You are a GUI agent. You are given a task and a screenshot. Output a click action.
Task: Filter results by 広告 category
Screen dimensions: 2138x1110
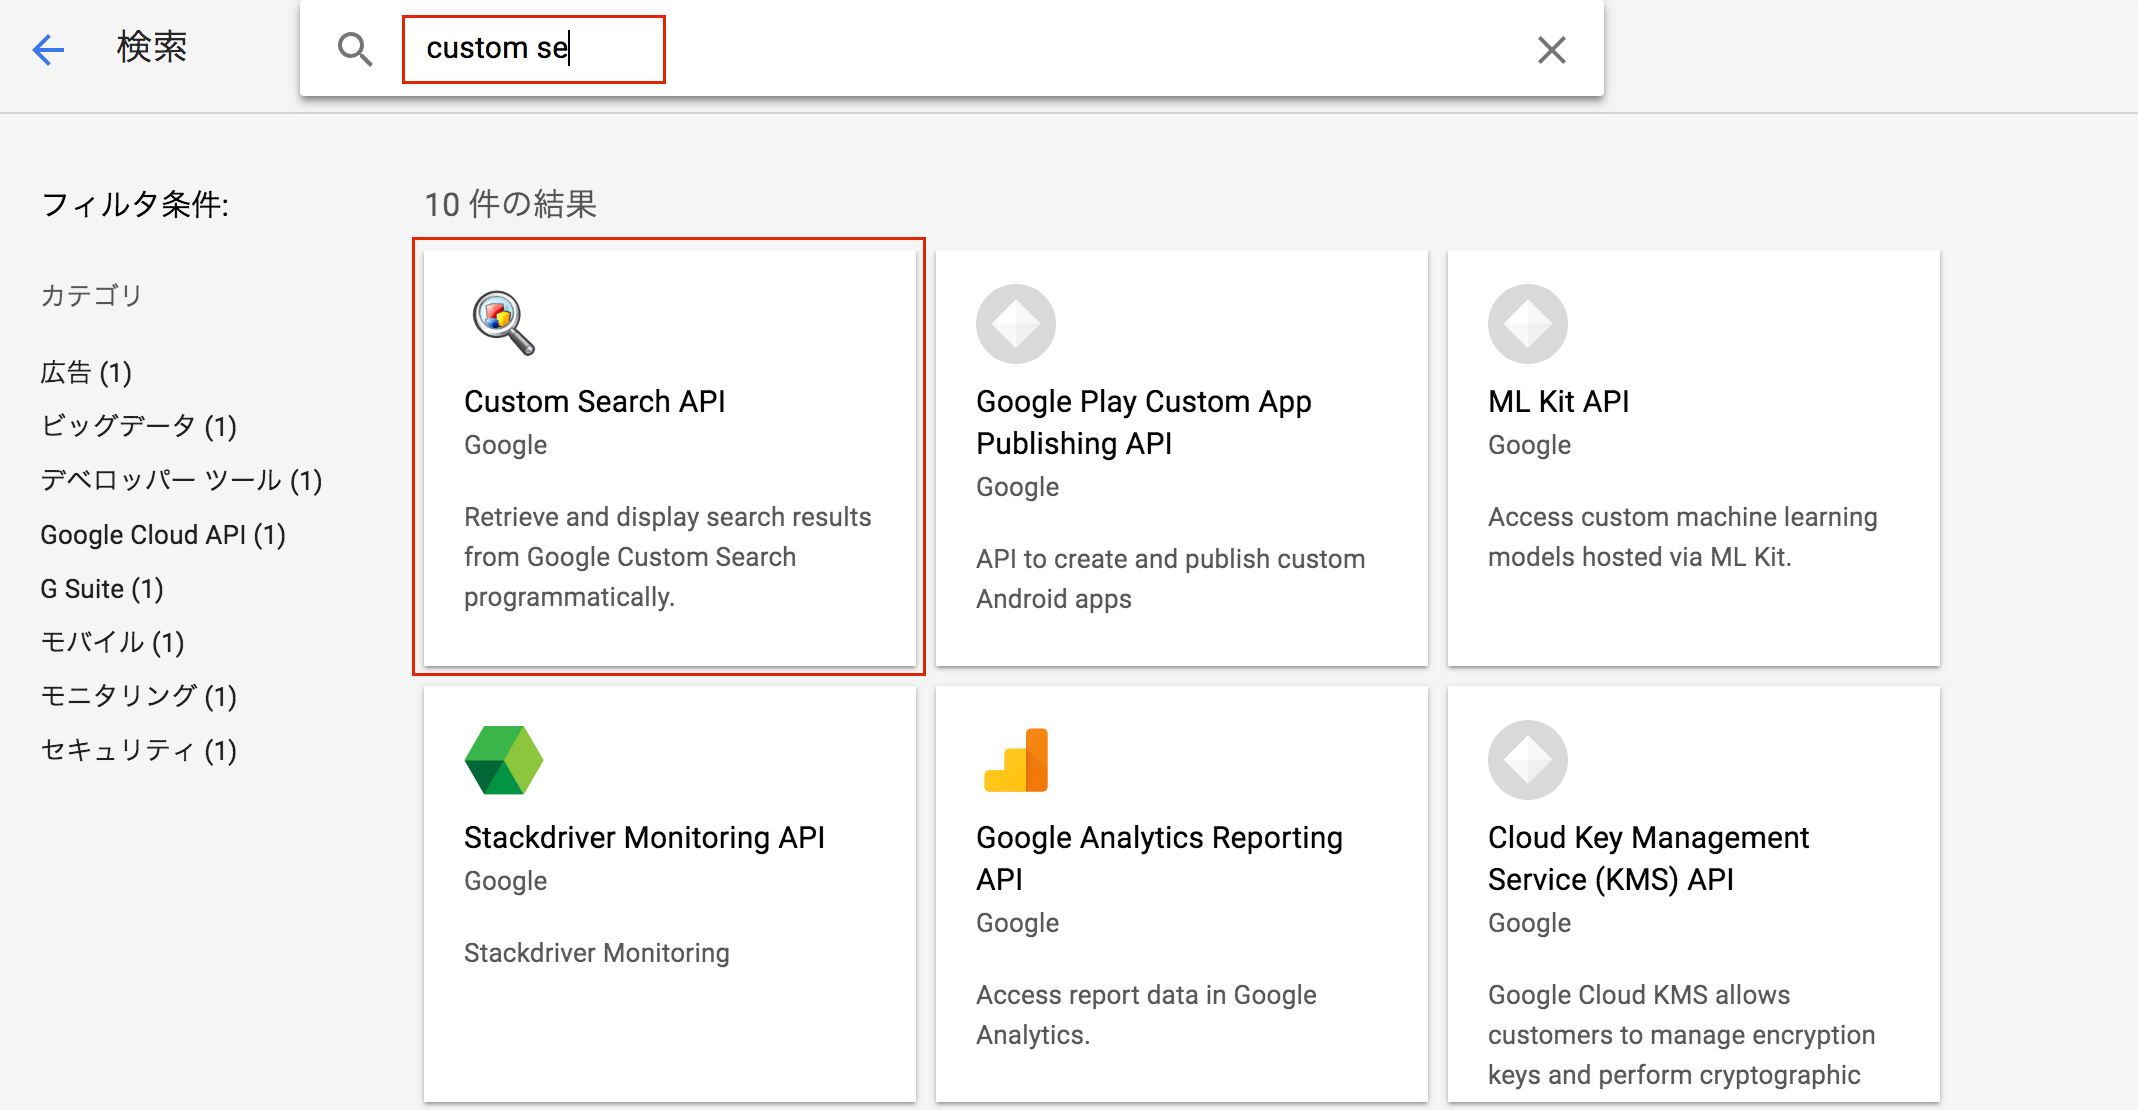click(x=85, y=372)
